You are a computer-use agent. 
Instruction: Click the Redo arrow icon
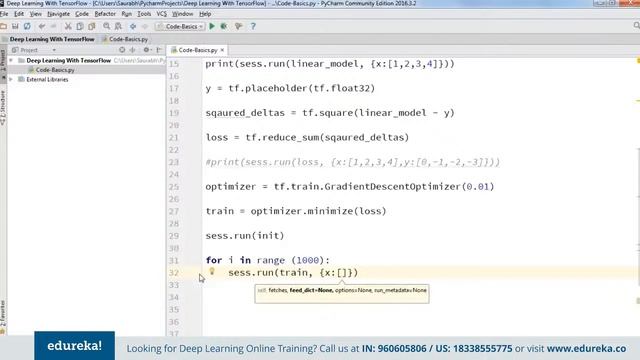pos(53,26)
